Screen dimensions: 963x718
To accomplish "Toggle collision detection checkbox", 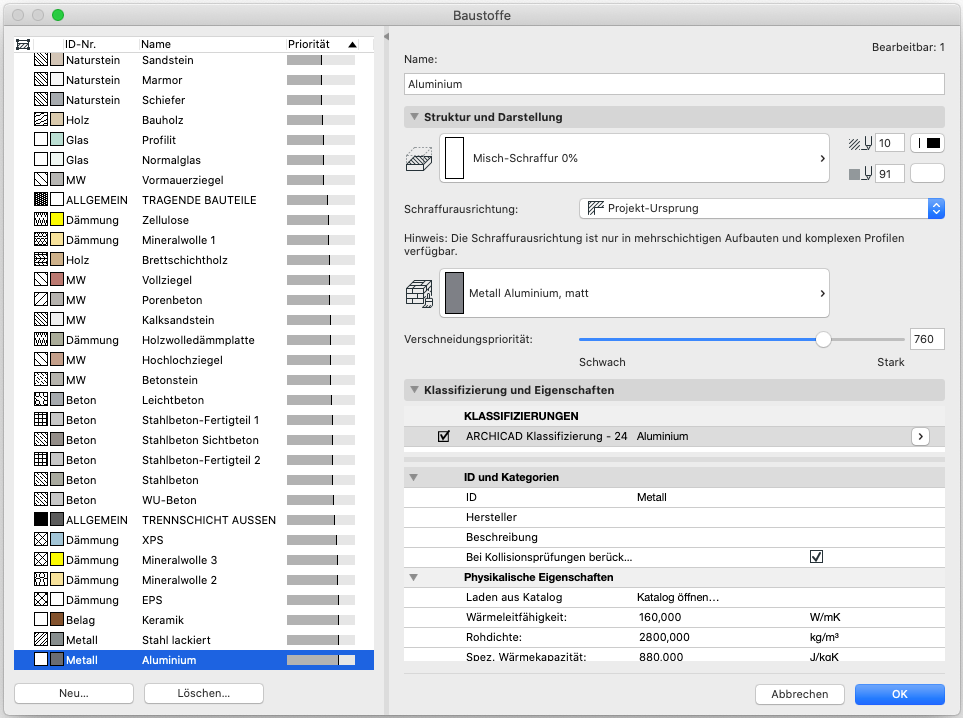I will click(x=816, y=556).
